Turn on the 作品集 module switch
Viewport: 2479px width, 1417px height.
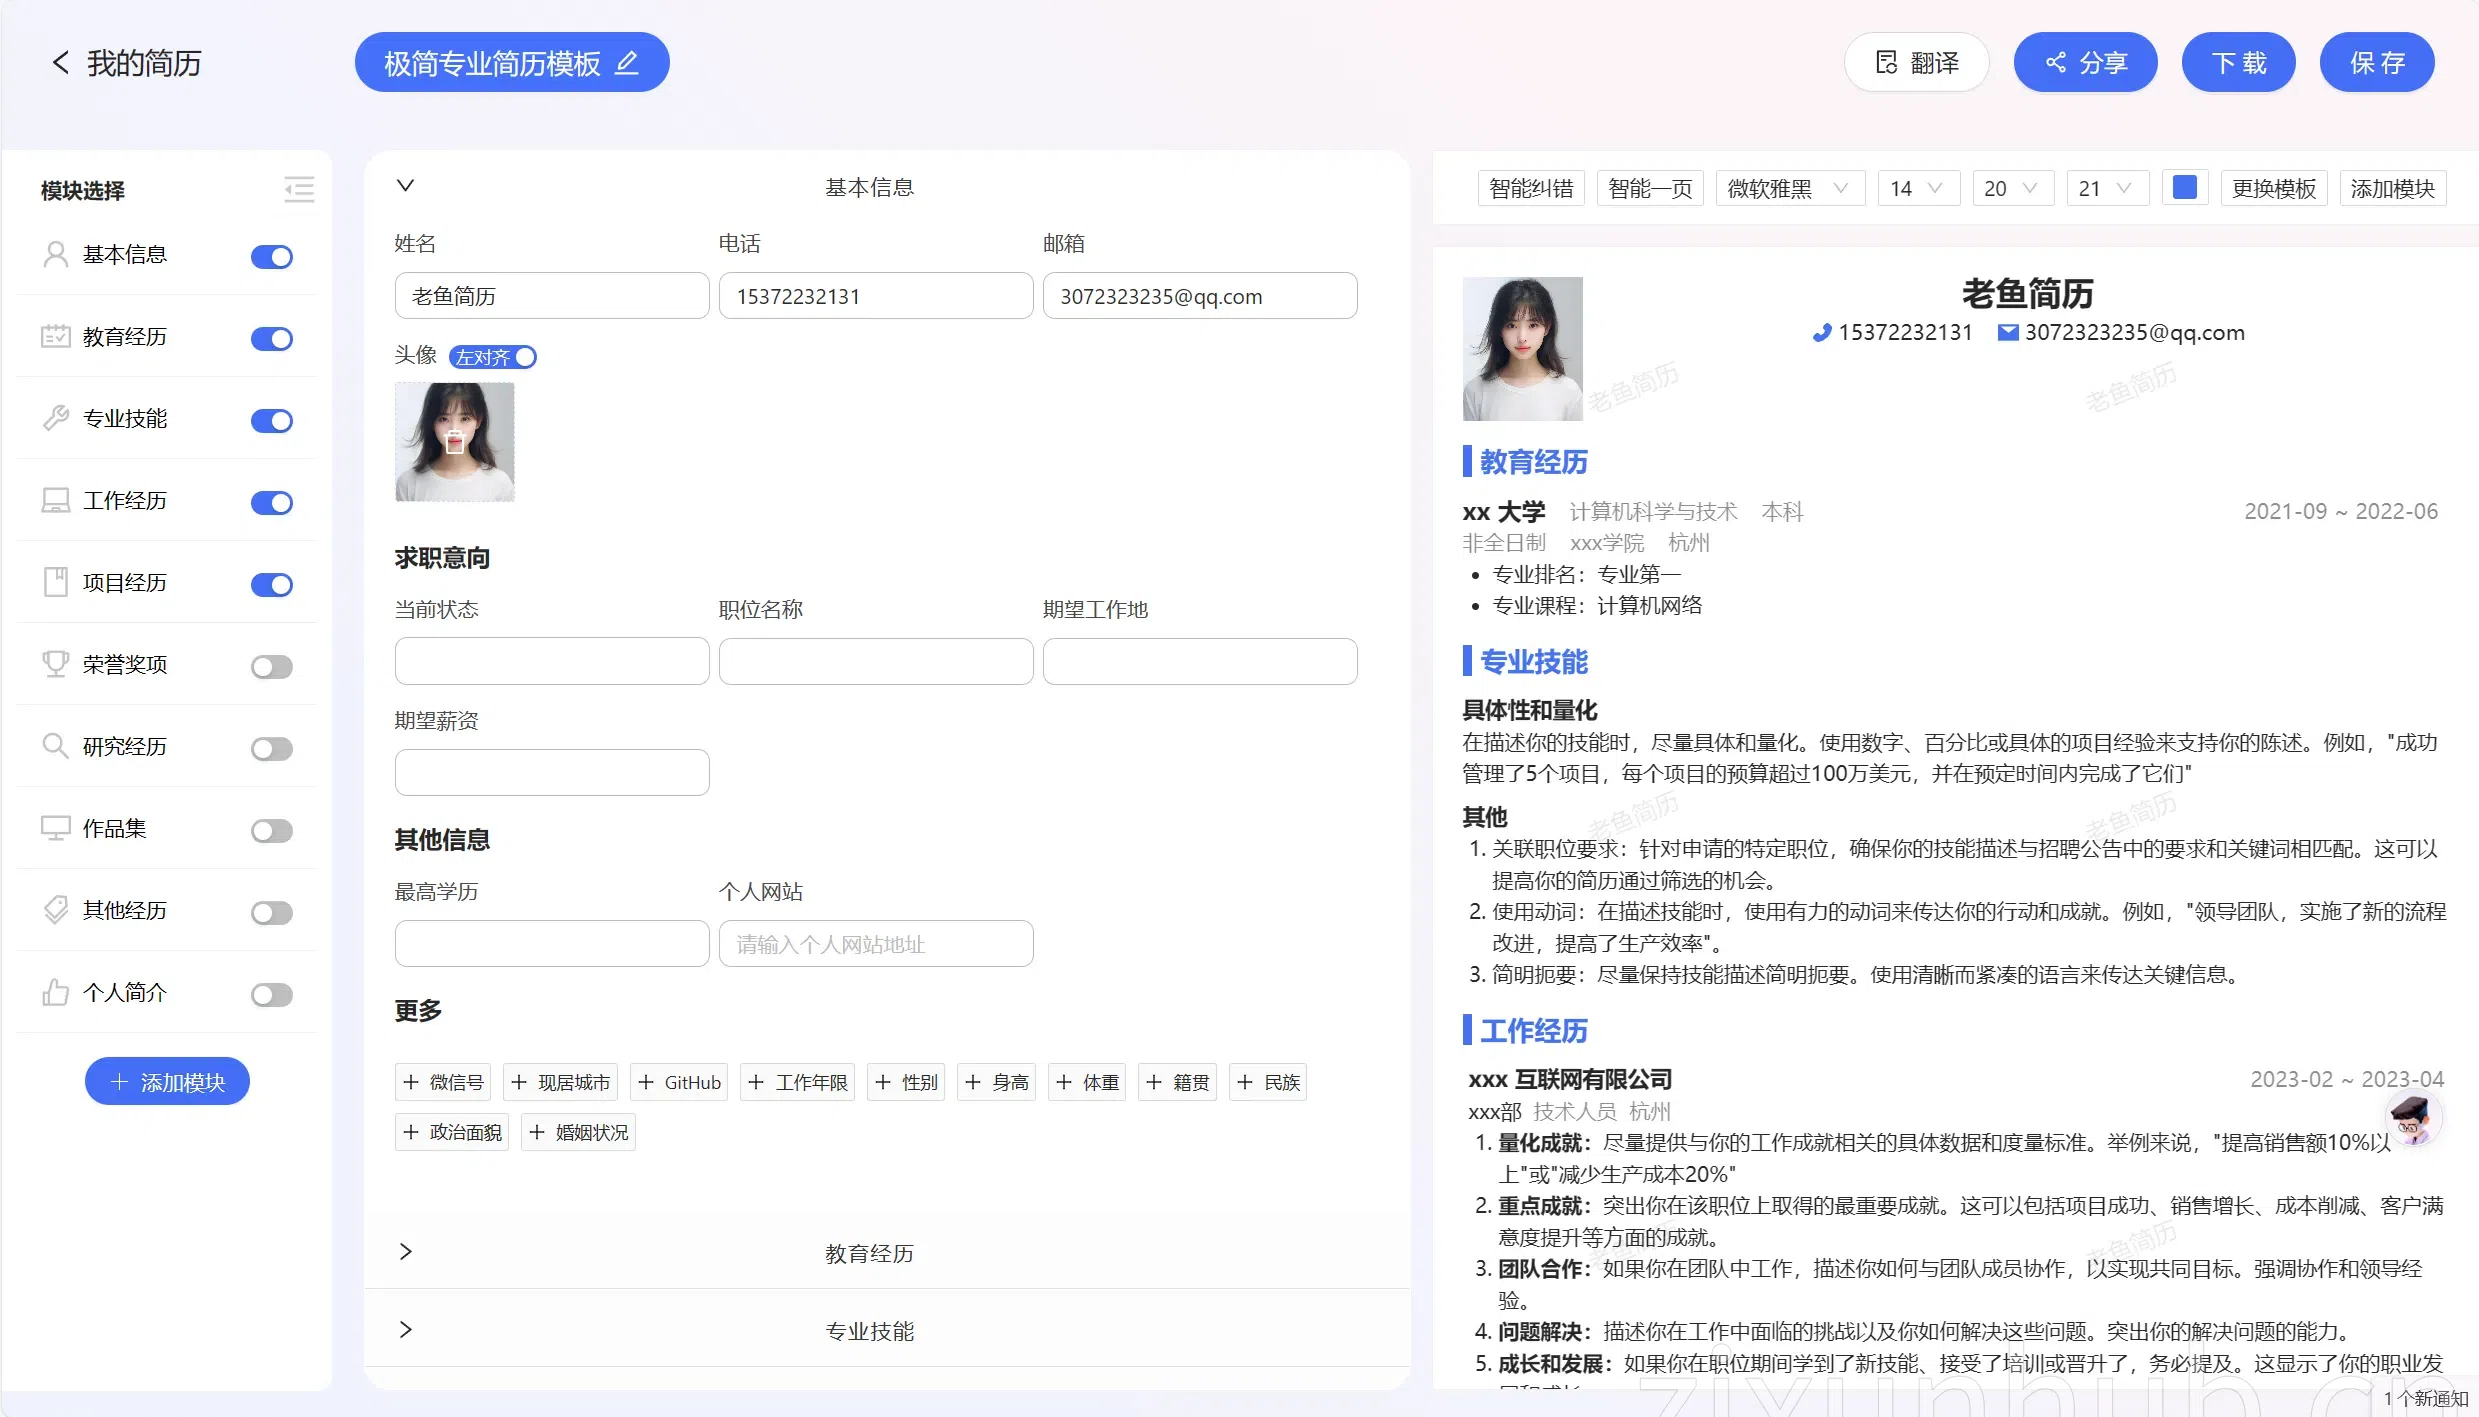click(x=272, y=831)
